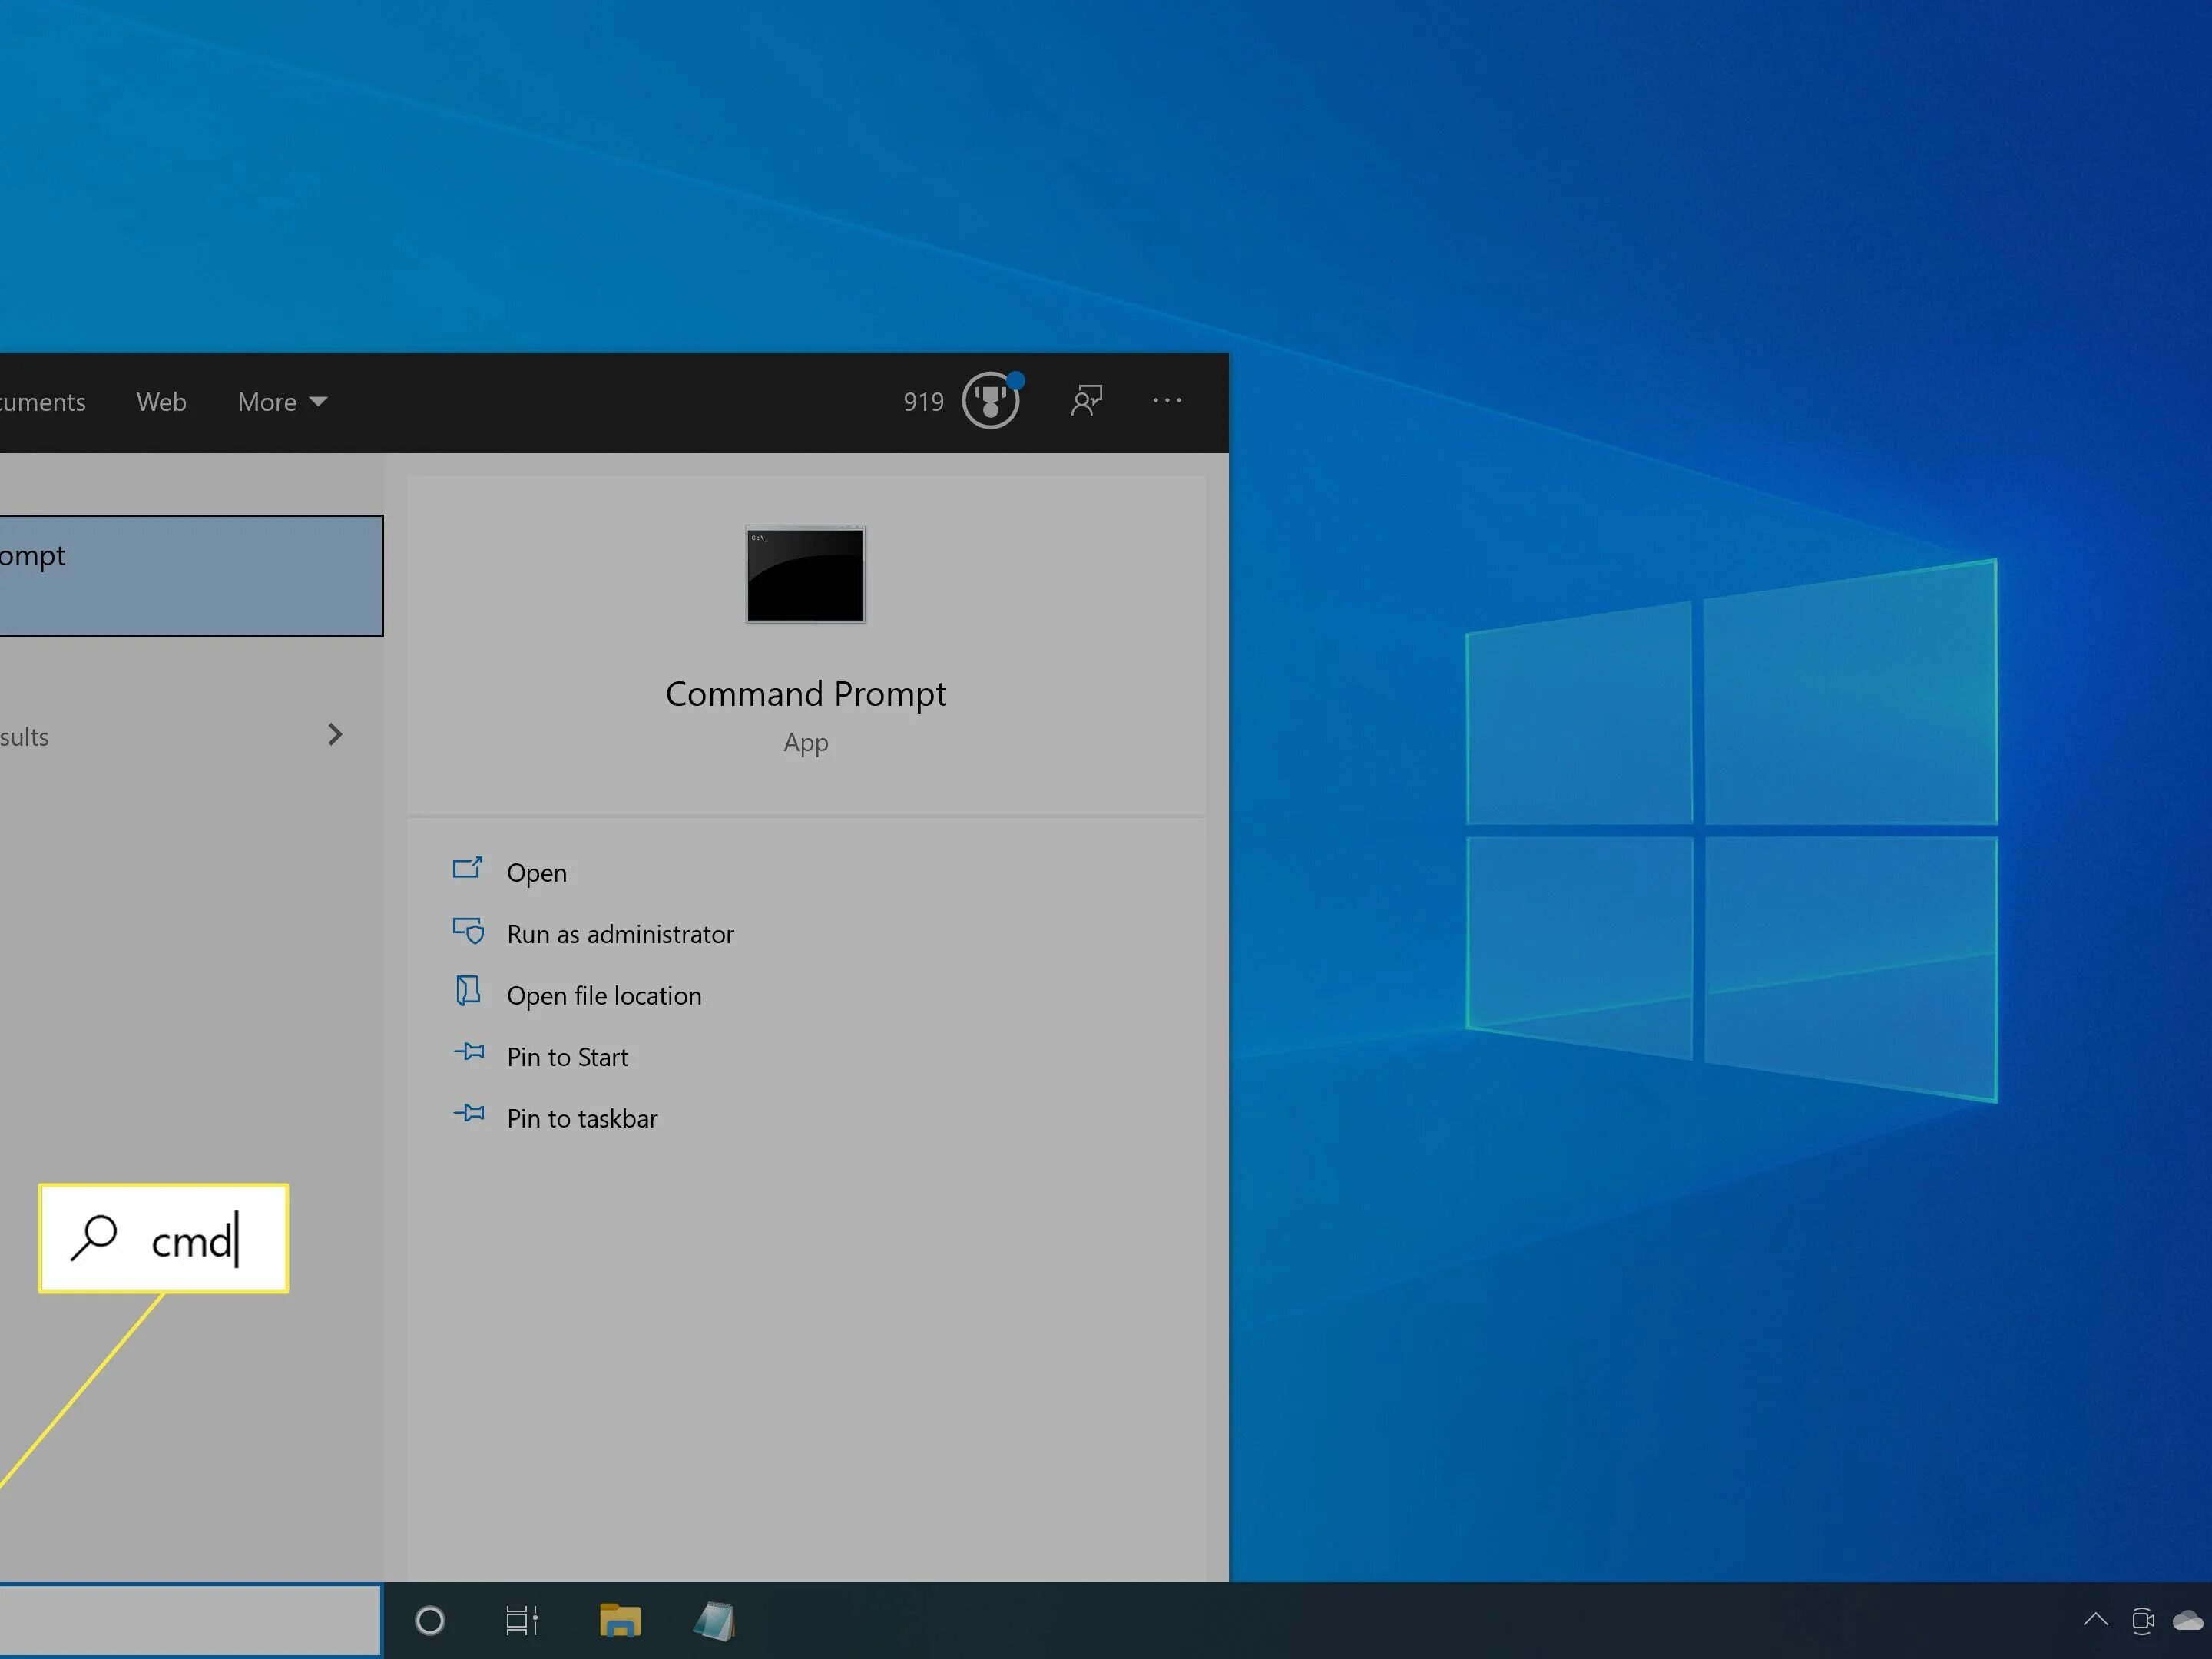Open the search feedback icon

[1086, 401]
